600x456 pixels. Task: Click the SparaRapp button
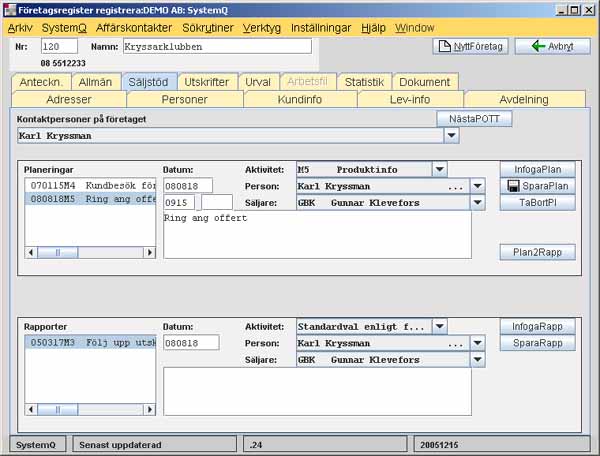[x=538, y=343]
